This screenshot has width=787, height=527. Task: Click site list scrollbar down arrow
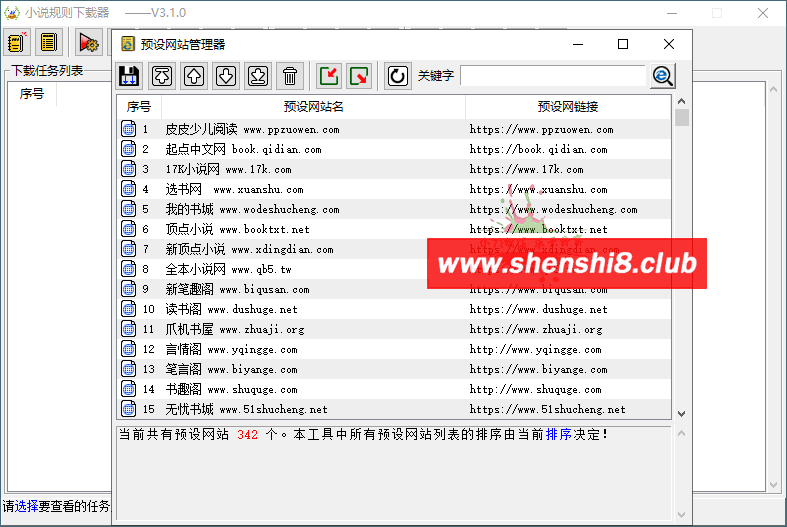(x=681, y=414)
